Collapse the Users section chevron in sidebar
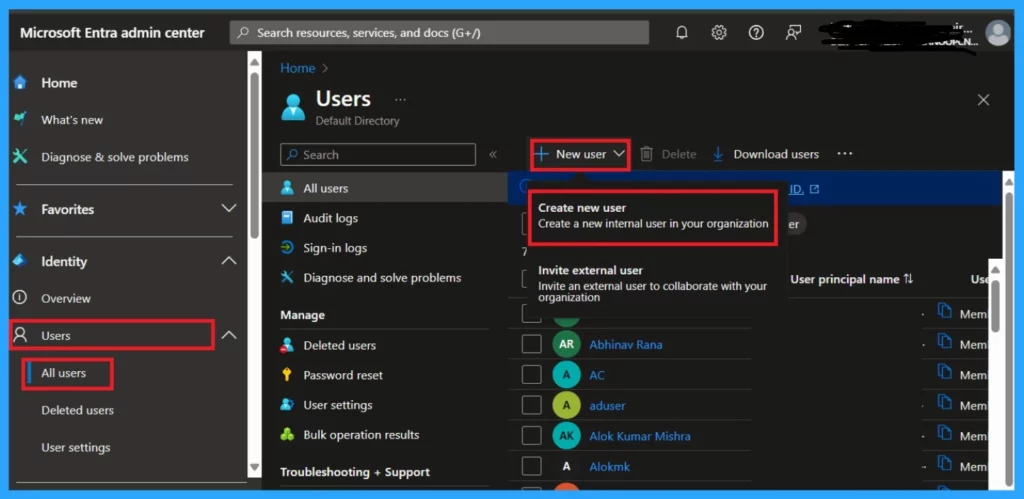Viewport: 1024px width, 499px height. pos(229,335)
